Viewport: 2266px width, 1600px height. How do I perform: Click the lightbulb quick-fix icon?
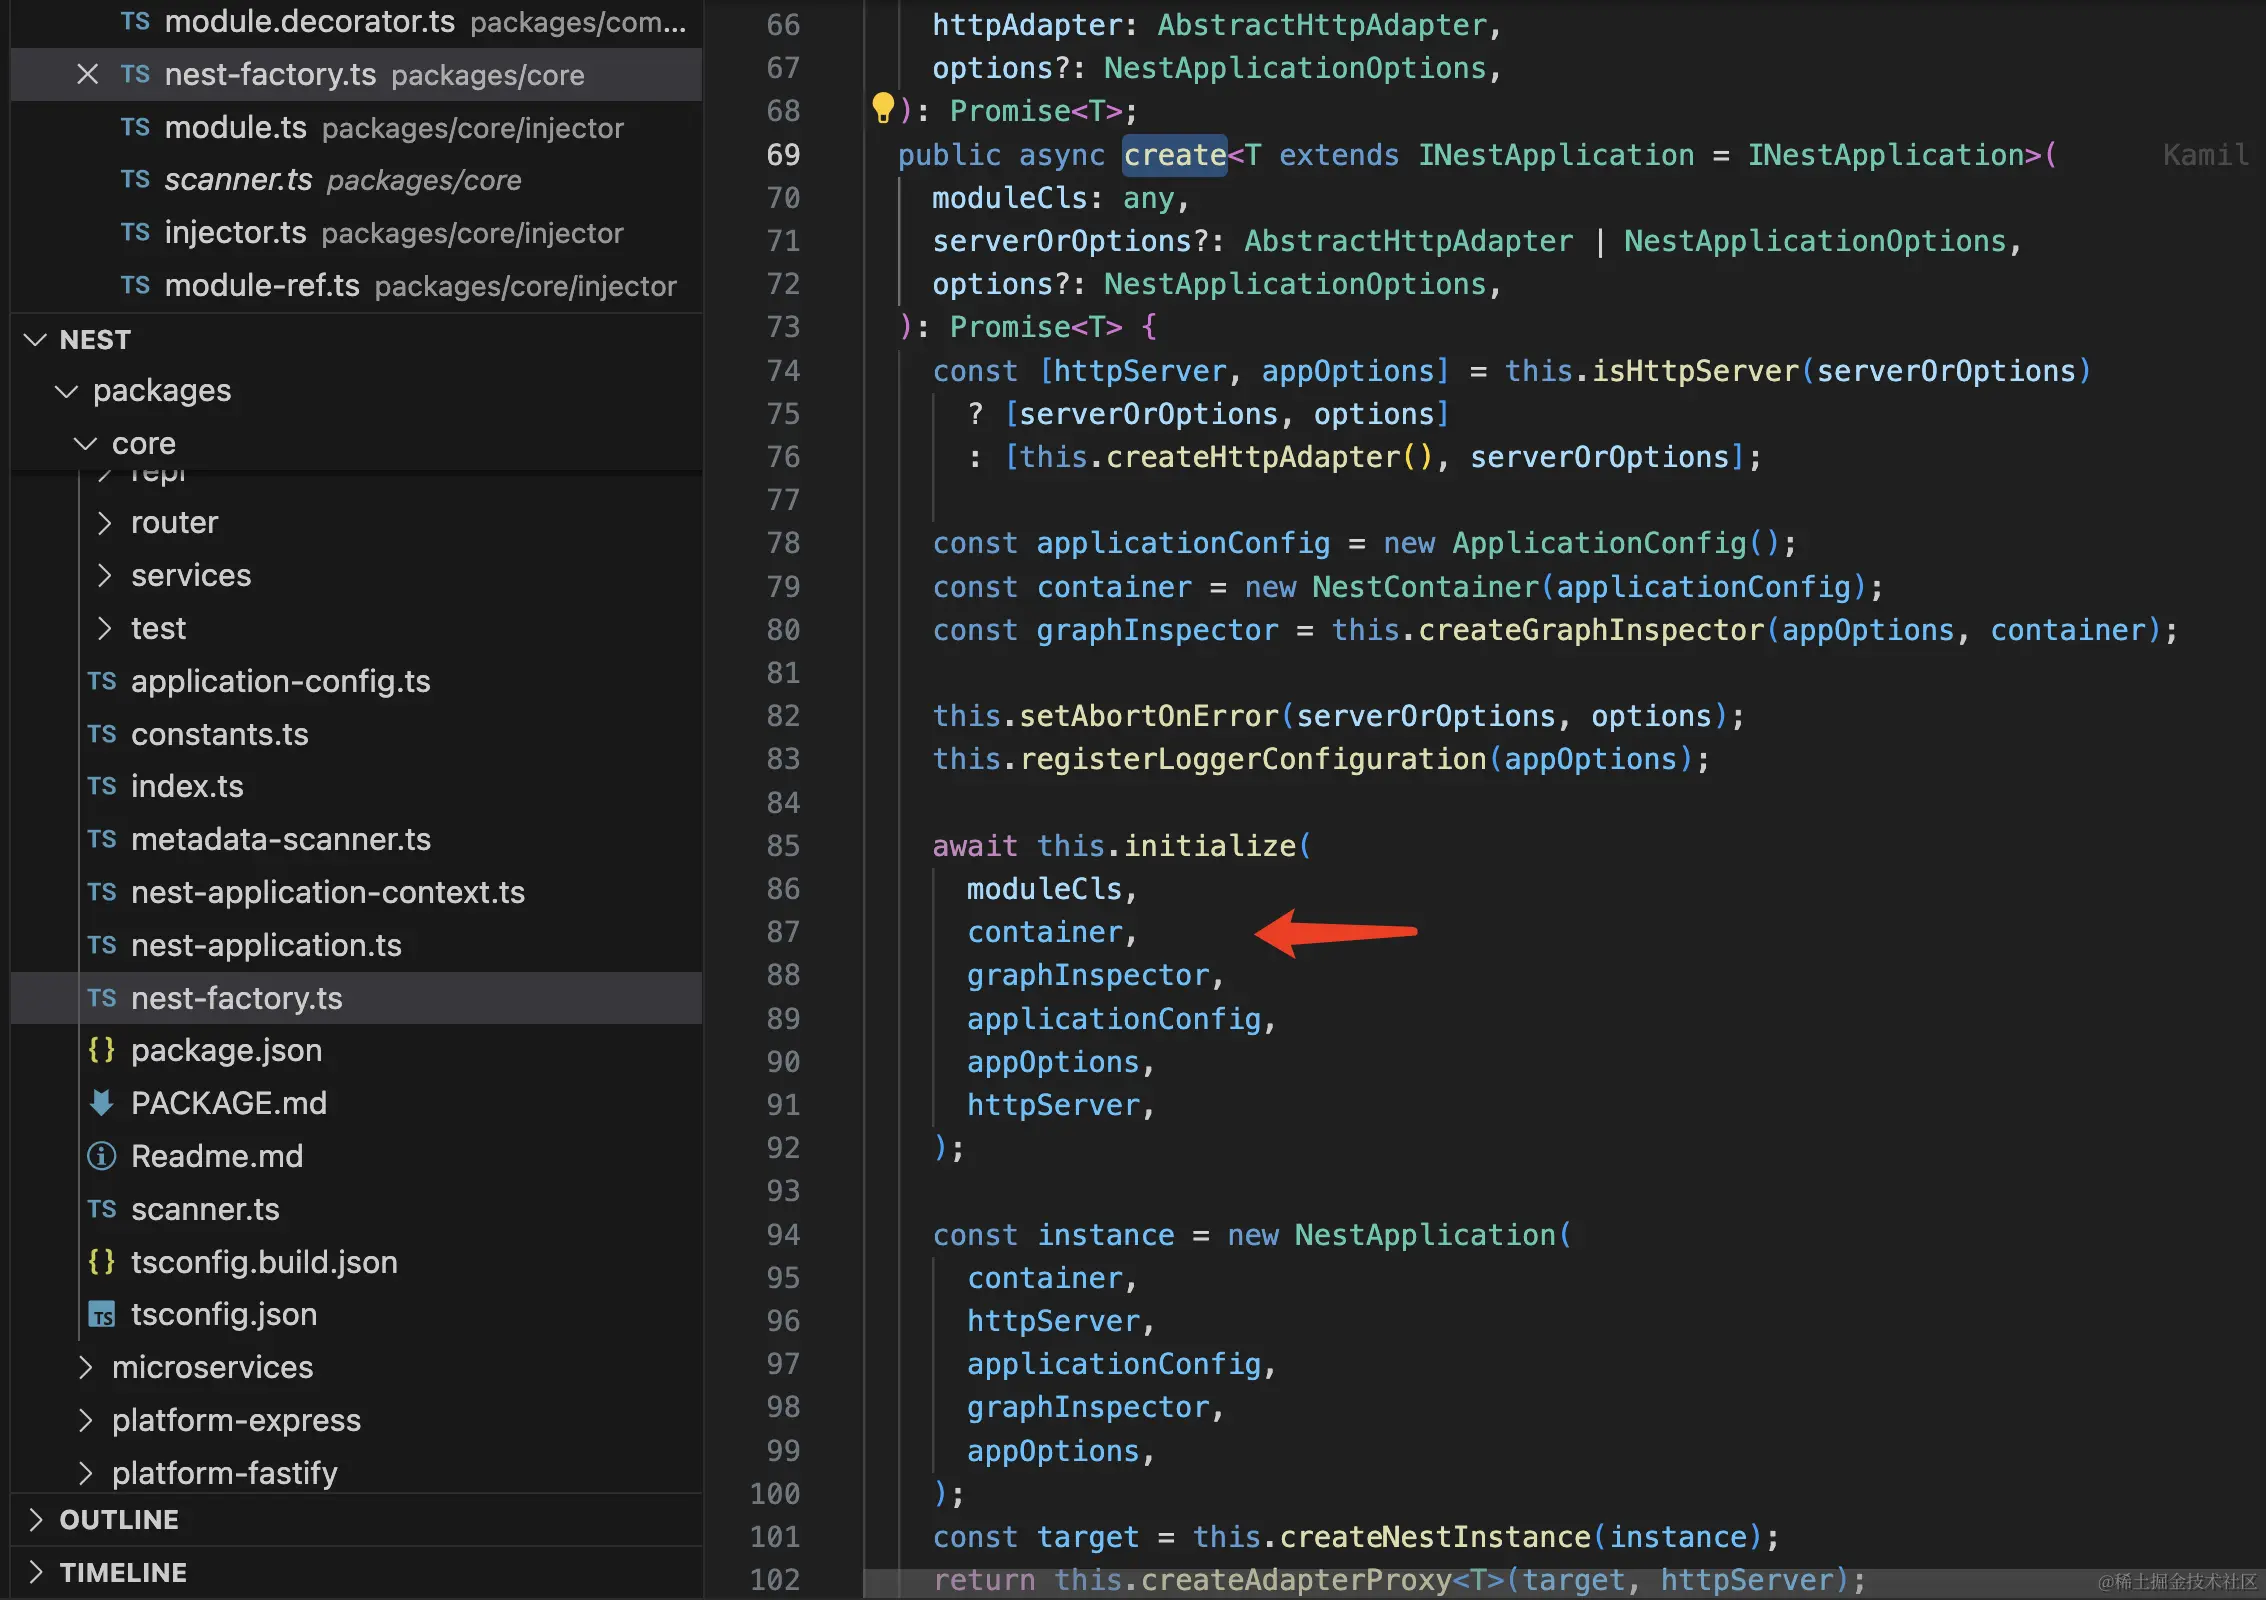pos(882,108)
